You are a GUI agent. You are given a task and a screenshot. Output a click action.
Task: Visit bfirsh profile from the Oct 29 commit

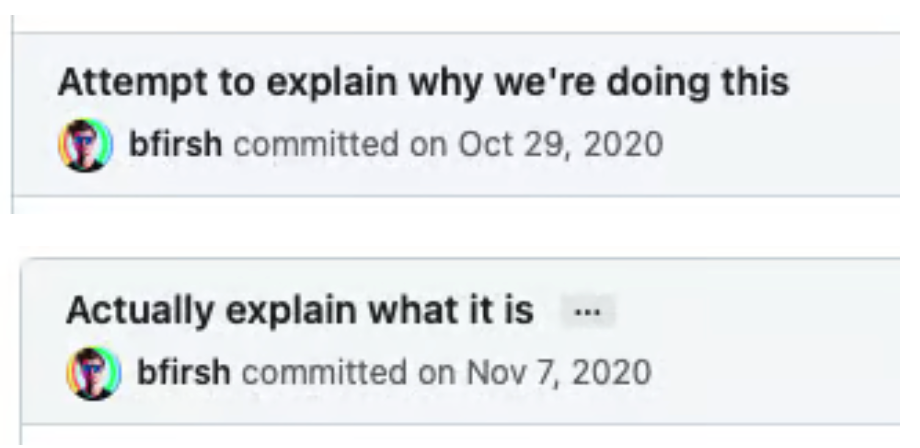pyautogui.click(x=175, y=144)
